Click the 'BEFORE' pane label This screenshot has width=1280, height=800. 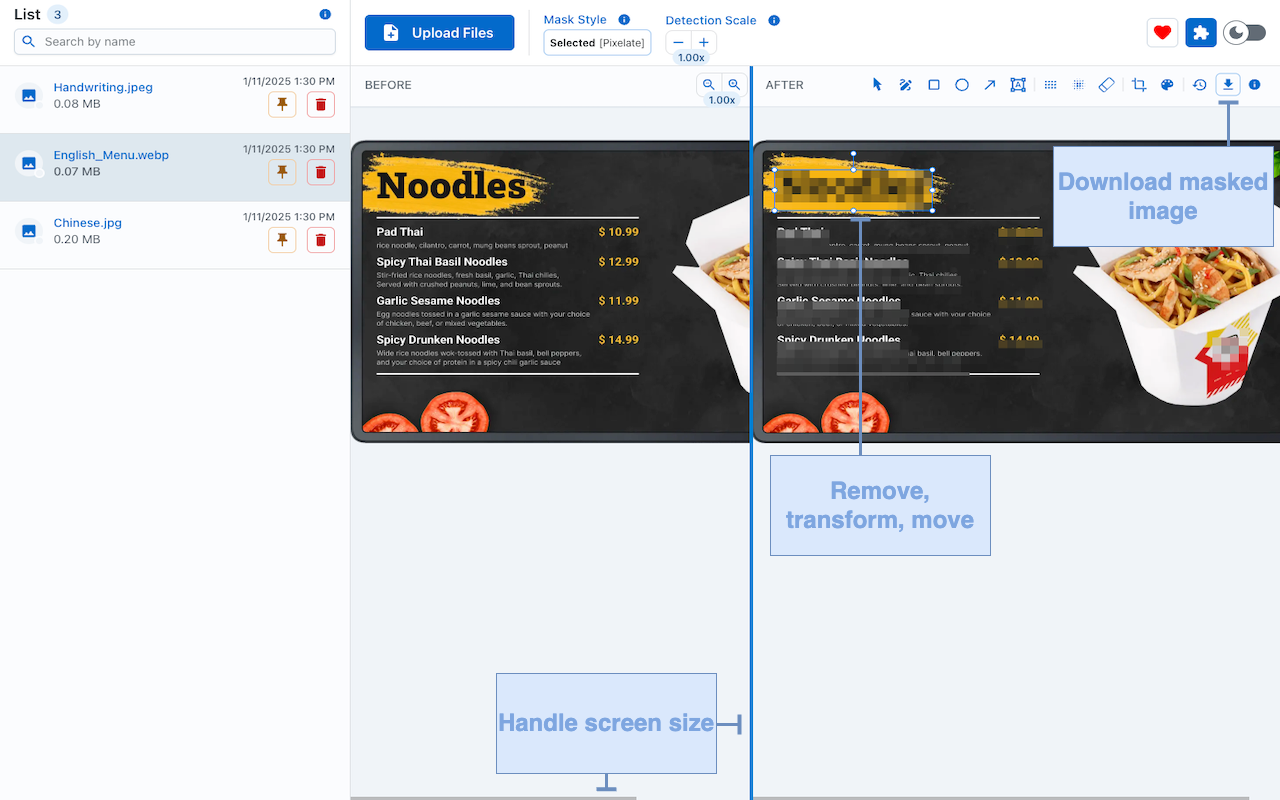[x=388, y=85]
